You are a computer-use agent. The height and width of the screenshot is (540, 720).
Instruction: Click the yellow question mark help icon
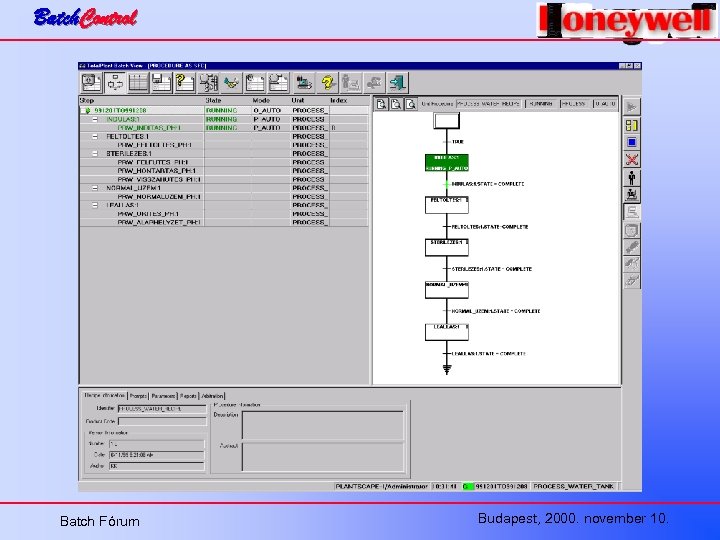(x=327, y=83)
